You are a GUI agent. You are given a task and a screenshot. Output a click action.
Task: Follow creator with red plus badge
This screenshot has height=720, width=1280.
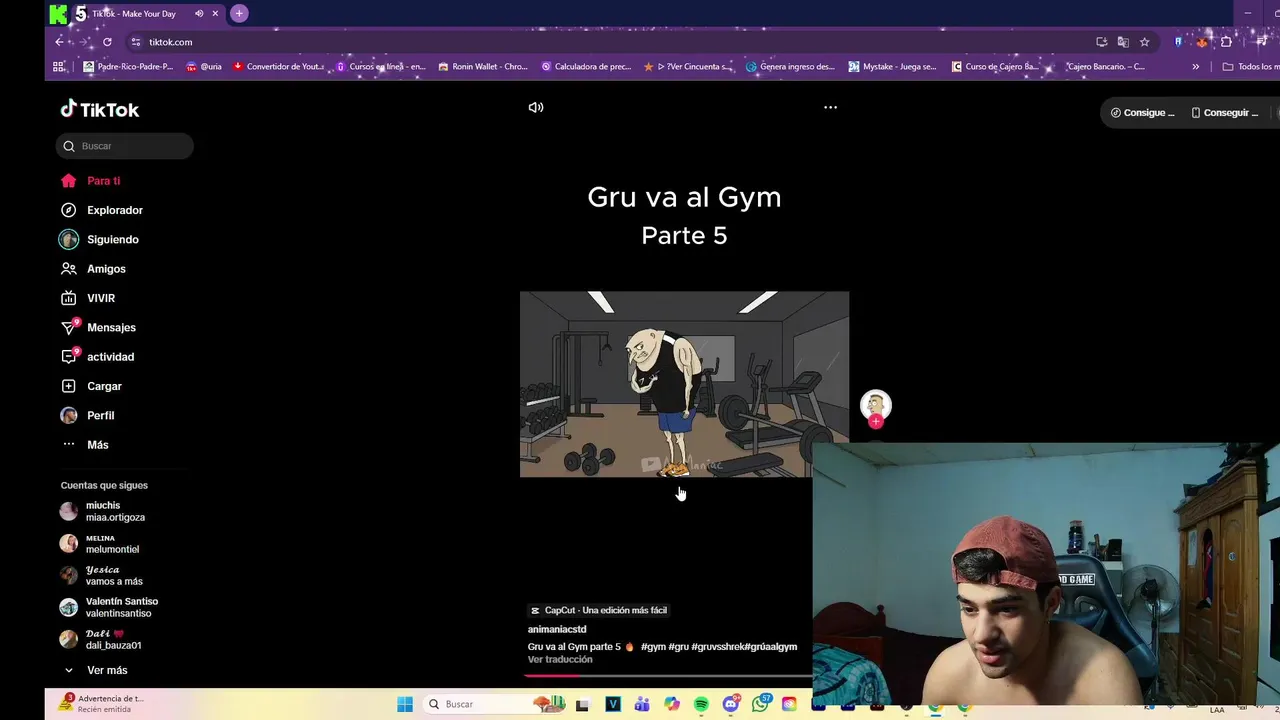876,422
